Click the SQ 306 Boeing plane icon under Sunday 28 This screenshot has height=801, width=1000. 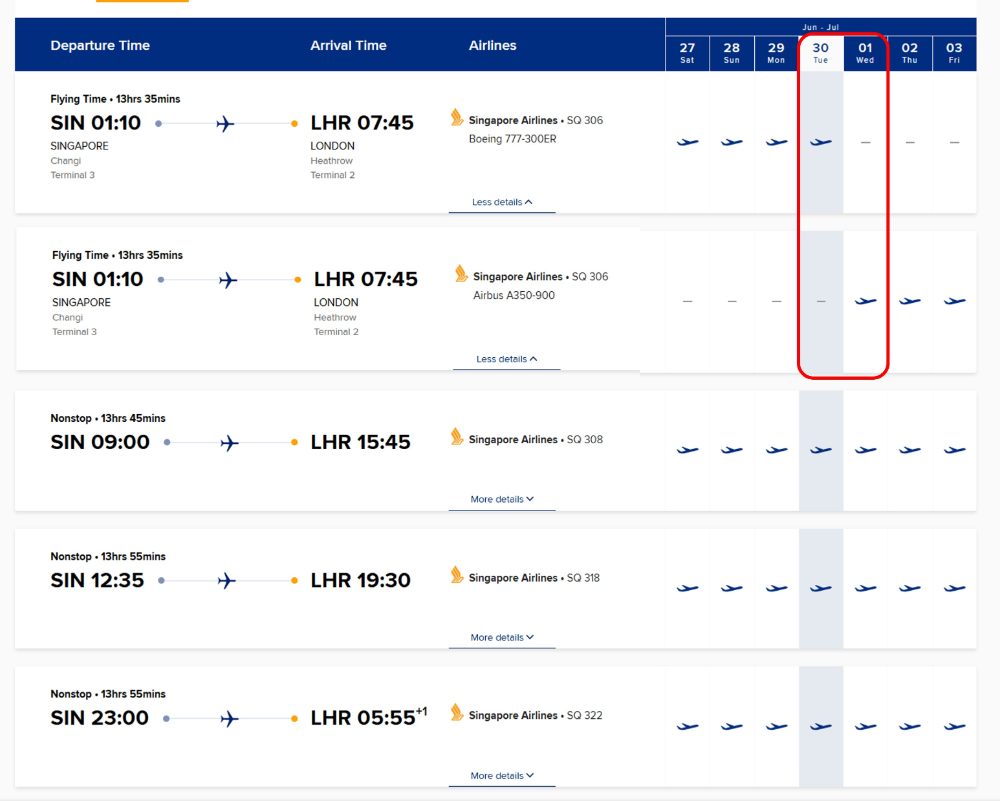coord(732,142)
